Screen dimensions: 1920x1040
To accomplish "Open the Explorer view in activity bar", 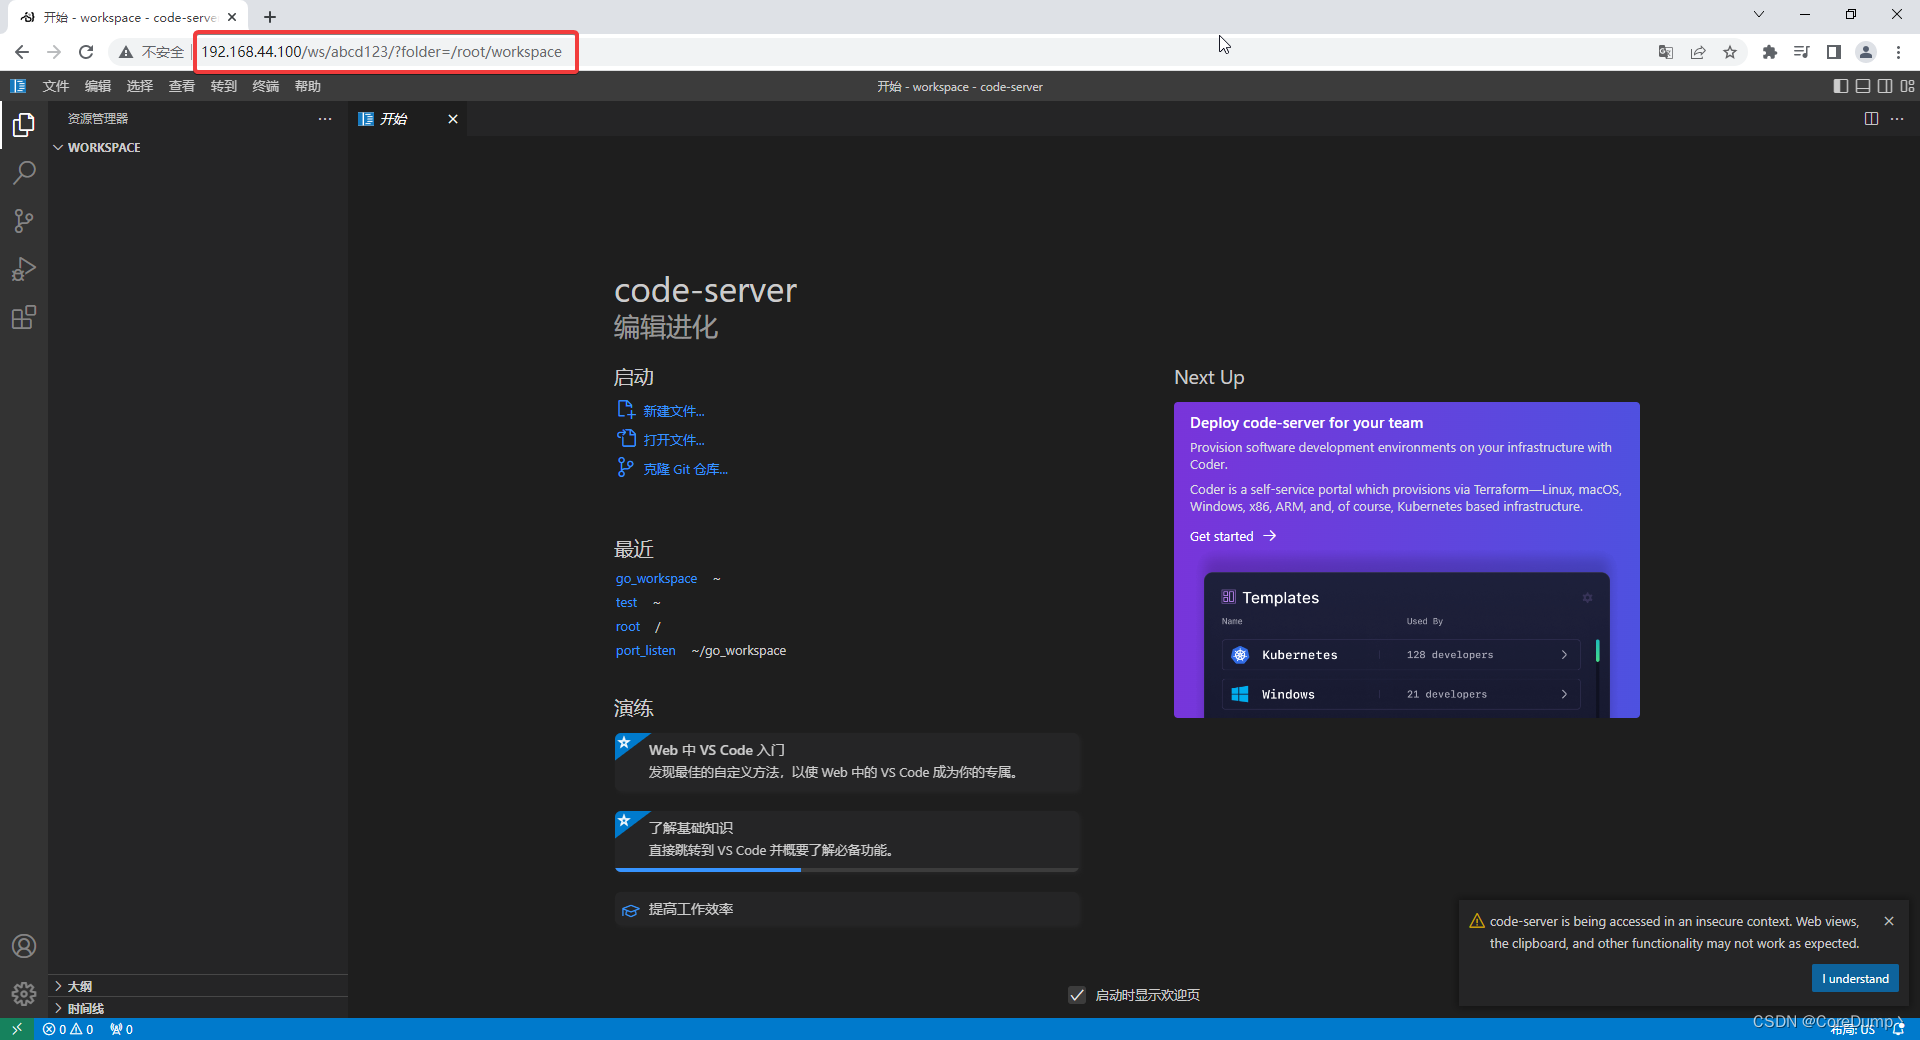I will point(24,125).
